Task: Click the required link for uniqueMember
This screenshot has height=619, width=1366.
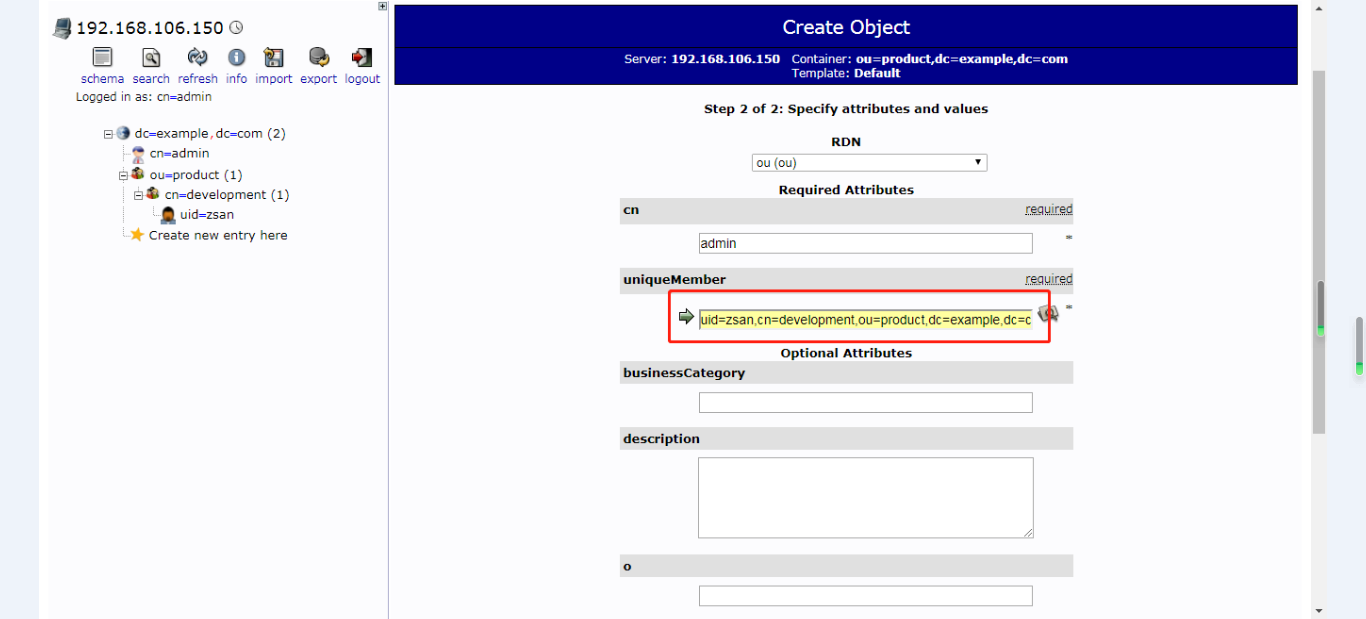Action: (1048, 279)
